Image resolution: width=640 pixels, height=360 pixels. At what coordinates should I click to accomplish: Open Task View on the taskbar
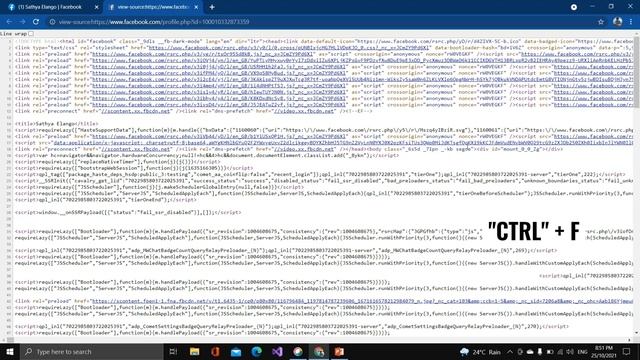coord(173,351)
